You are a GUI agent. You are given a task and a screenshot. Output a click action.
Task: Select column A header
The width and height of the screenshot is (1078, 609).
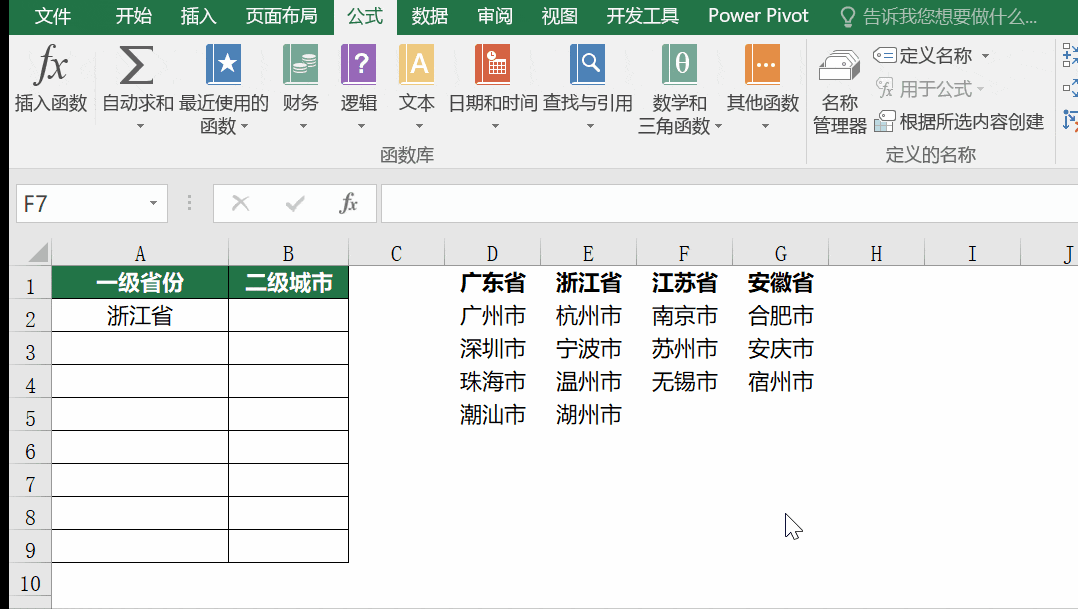coord(140,254)
